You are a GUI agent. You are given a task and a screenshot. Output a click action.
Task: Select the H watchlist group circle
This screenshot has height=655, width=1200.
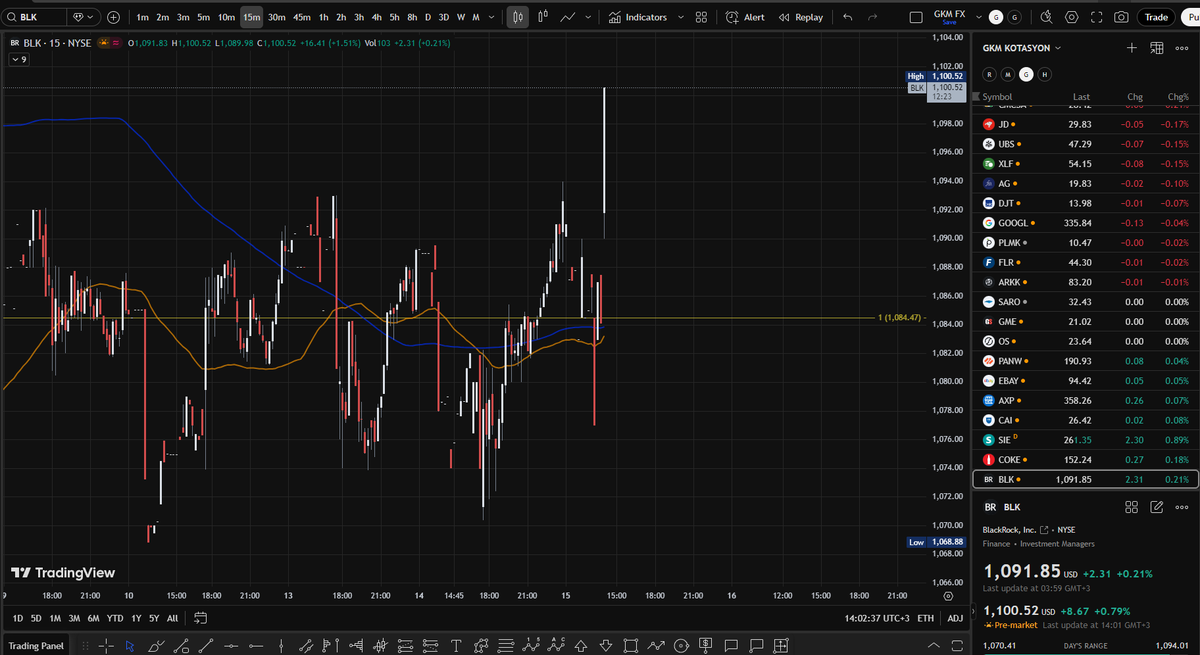[x=1044, y=74]
